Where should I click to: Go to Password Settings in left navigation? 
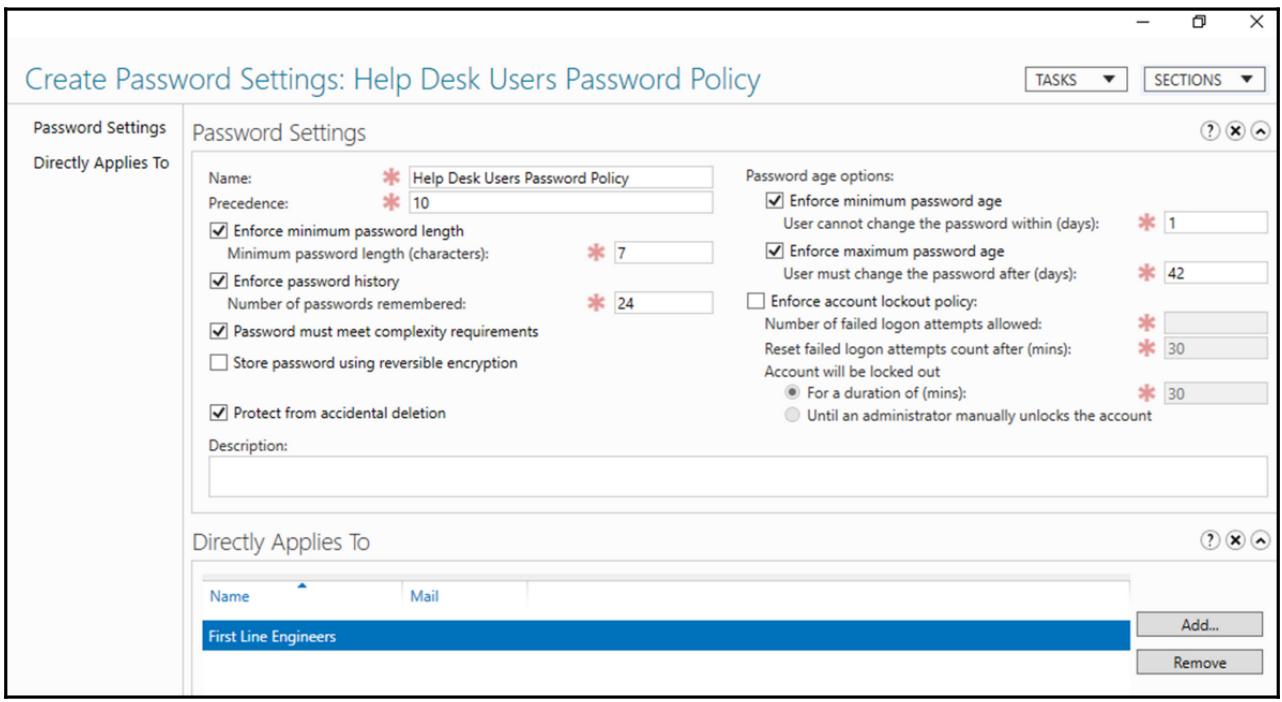pos(99,128)
